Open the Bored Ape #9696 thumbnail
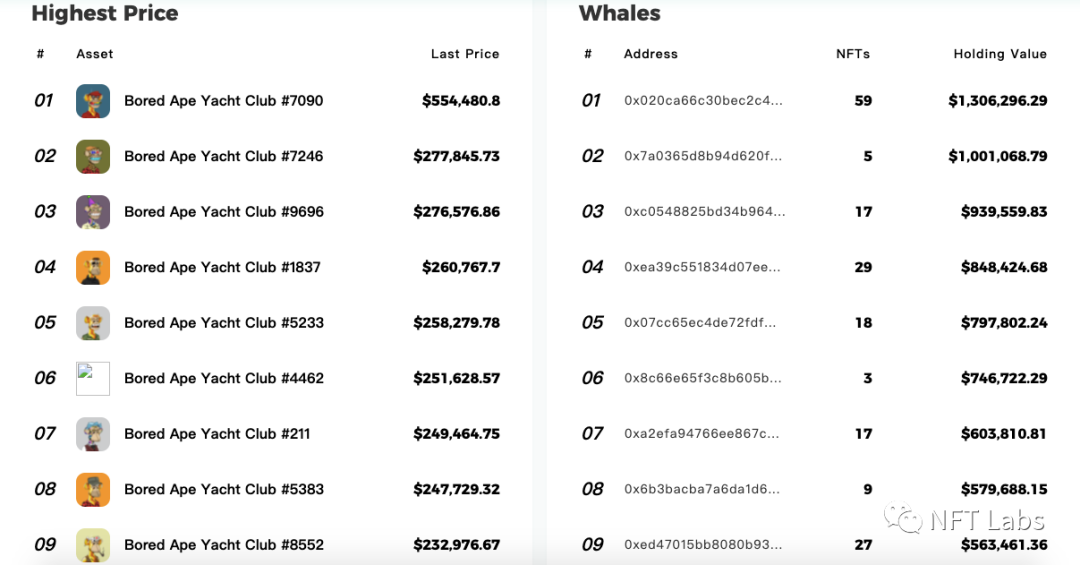Image resolution: width=1080 pixels, height=565 pixels. click(93, 212)
